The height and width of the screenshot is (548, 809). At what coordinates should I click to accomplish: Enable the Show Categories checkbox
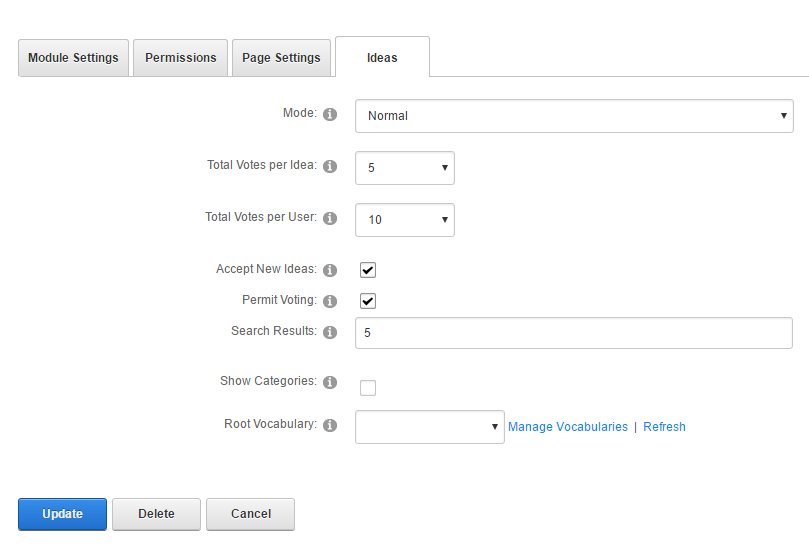(x=368, y=388)
